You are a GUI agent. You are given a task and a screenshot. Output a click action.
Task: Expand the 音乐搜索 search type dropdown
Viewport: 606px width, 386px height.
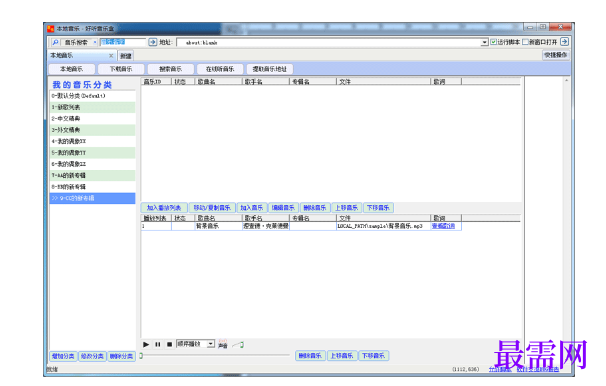95,42
